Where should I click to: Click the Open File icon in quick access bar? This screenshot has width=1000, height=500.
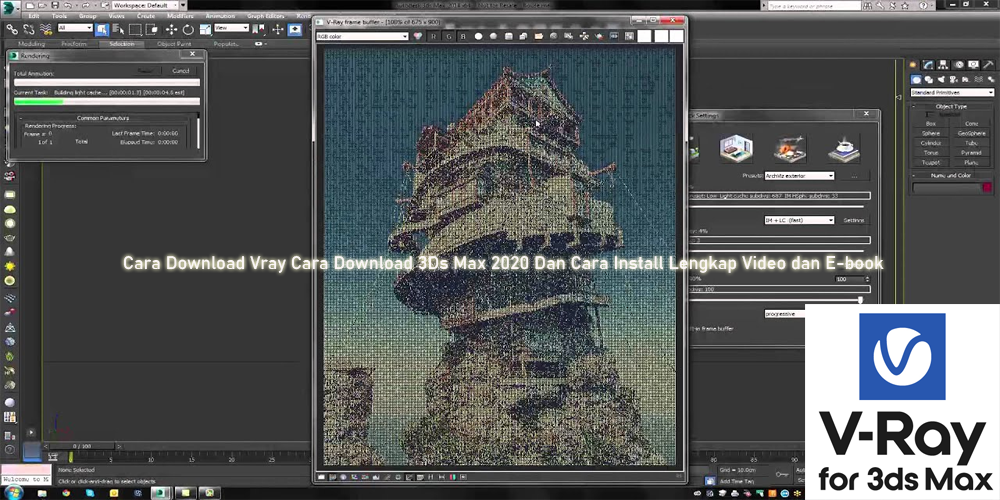(43, 5)
